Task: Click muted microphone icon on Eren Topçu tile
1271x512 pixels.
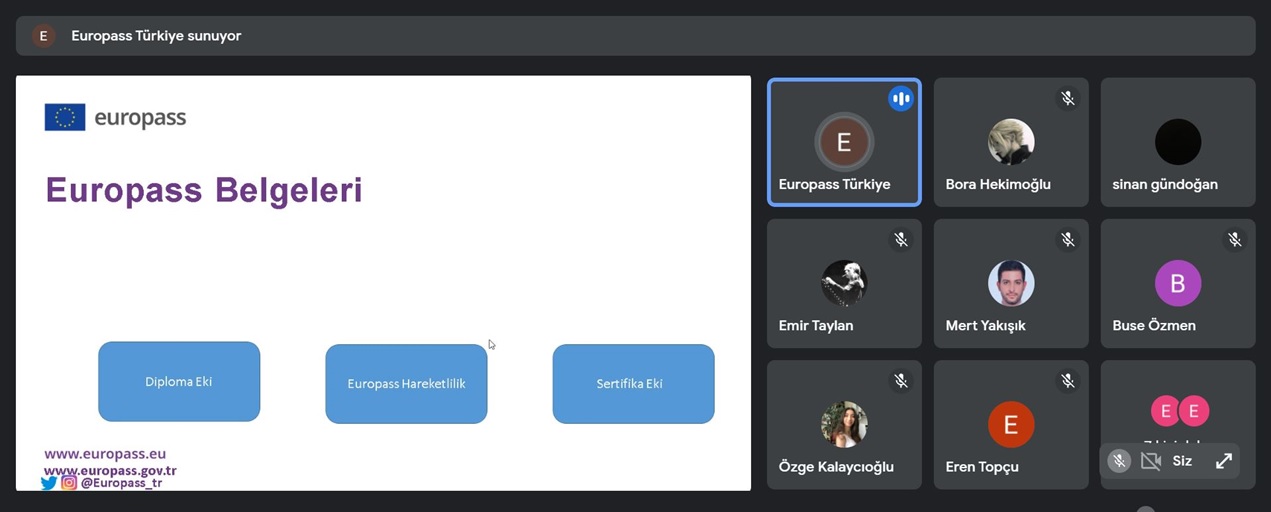Action: tap(1068, 380)
